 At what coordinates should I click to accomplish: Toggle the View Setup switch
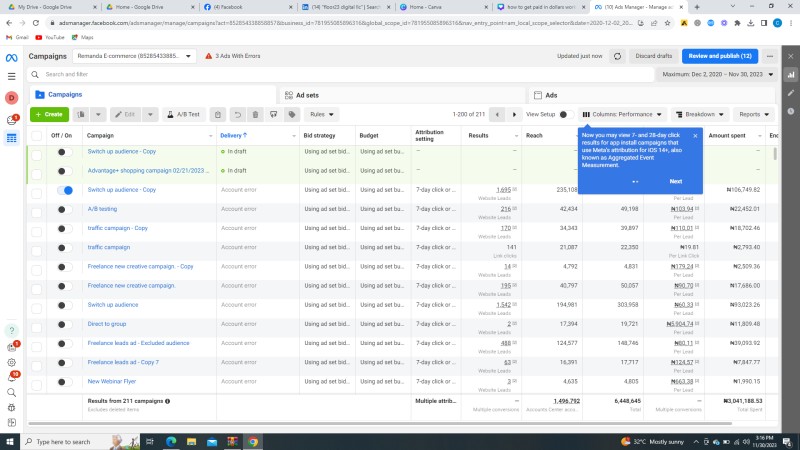point(565,114)
